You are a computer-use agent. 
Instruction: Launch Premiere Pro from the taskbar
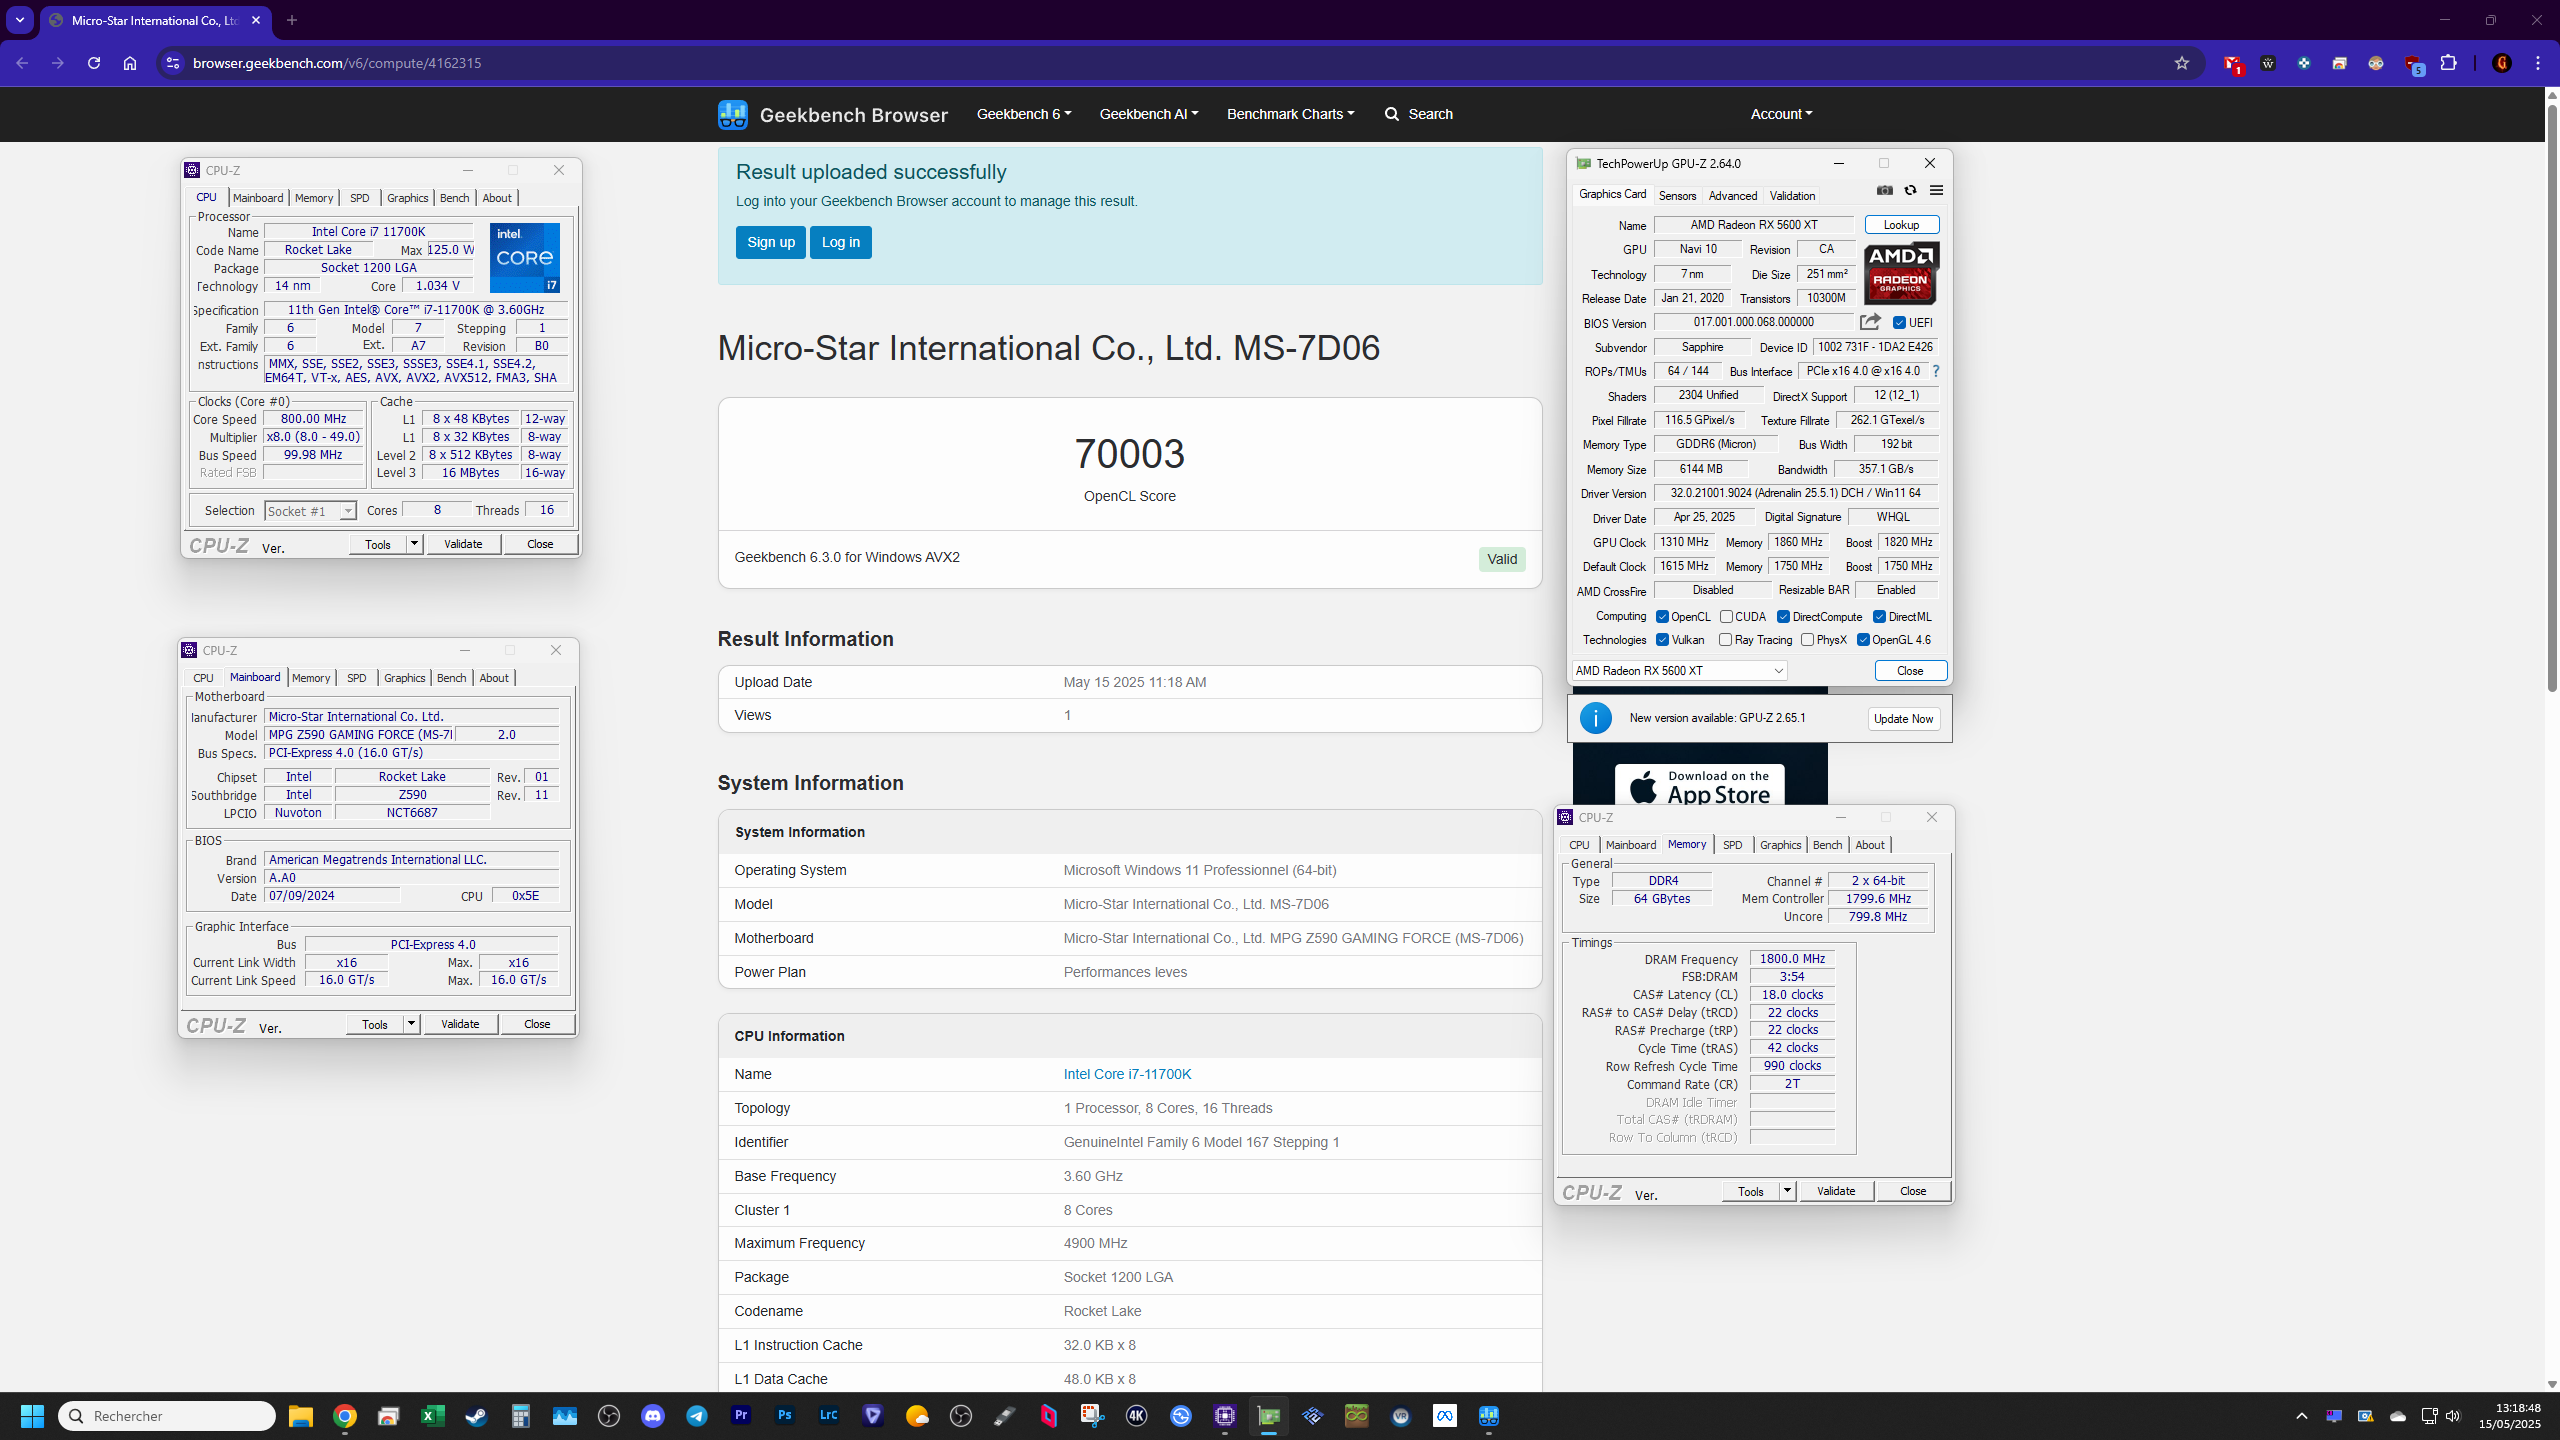tap(741, 1416)
